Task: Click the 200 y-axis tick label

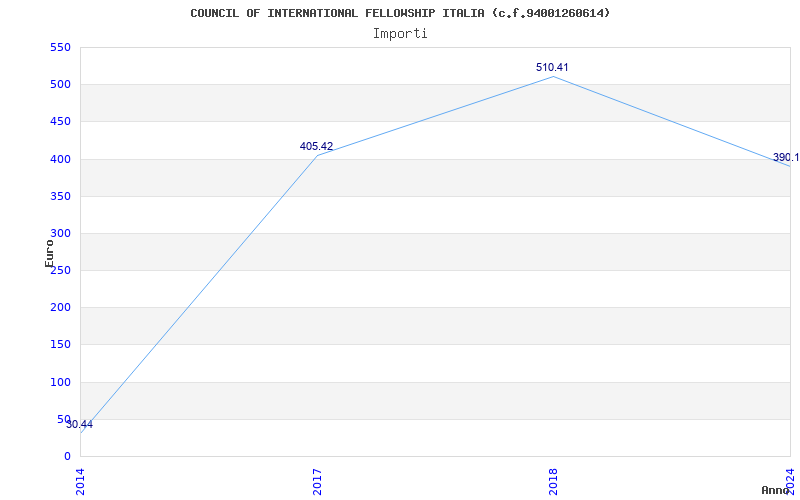Action: coord(60,308)
